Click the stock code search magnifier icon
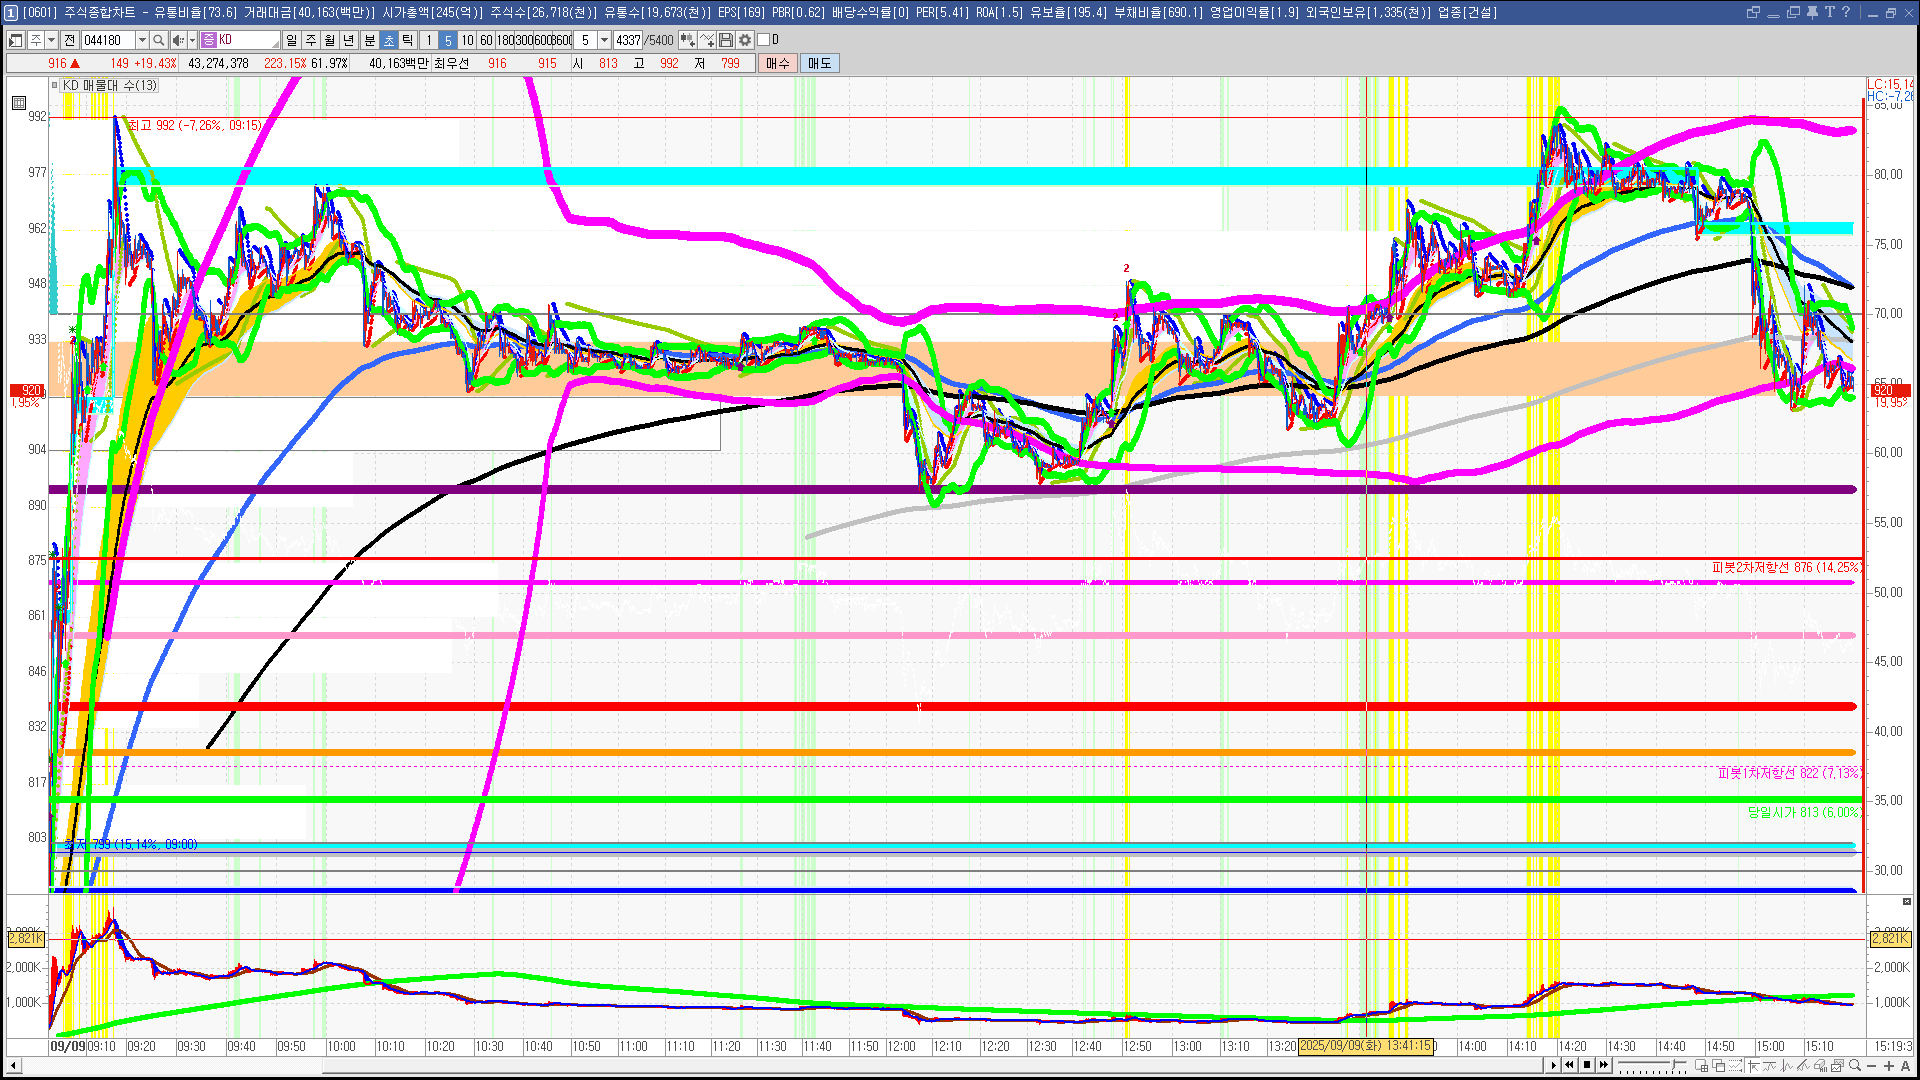 159,40
